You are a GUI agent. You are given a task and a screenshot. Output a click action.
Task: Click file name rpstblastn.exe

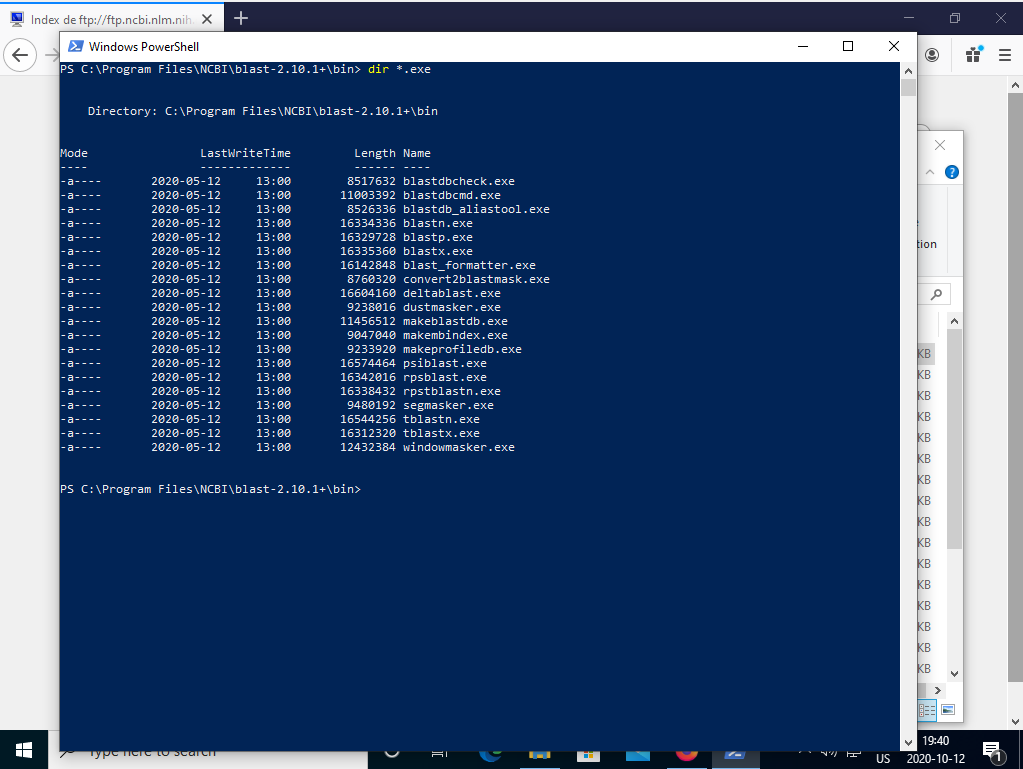pos(451,391)
